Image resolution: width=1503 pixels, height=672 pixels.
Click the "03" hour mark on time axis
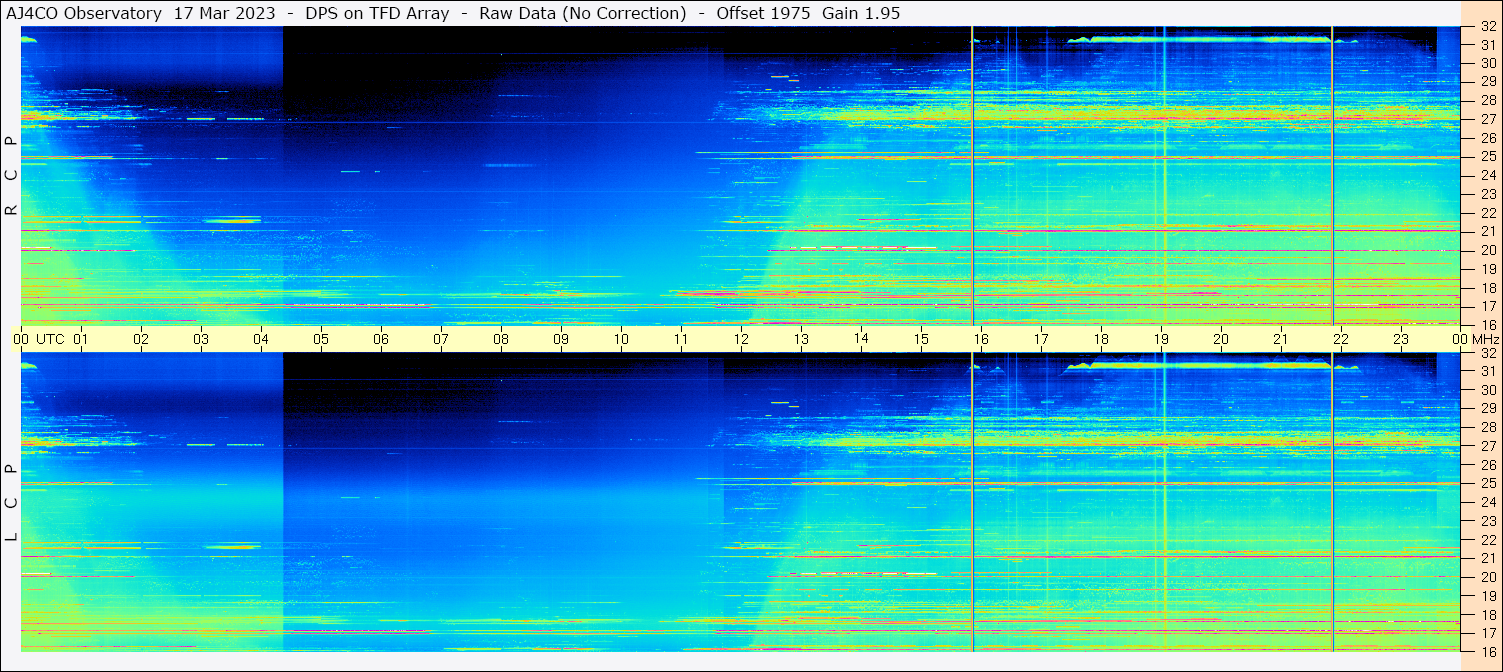pos(201,339)
